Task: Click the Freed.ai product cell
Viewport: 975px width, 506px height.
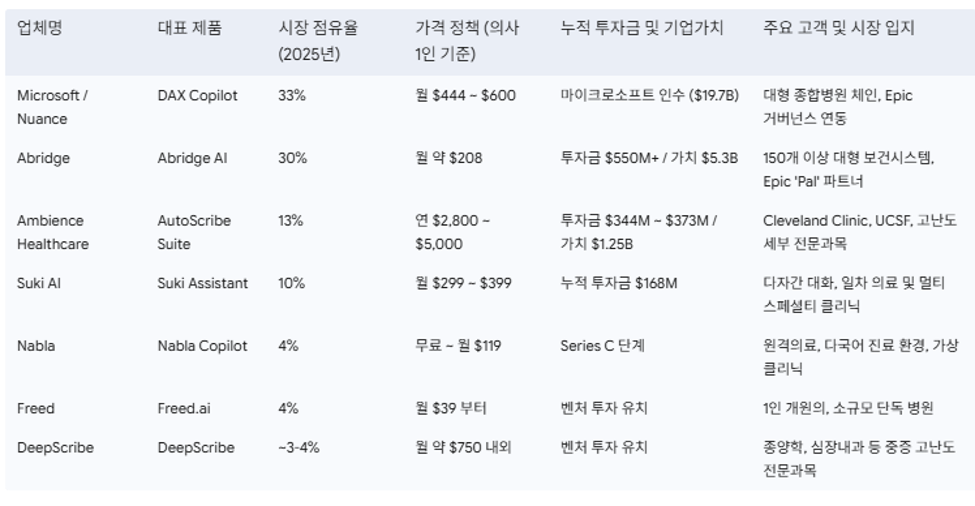Action: click(184, 409)
